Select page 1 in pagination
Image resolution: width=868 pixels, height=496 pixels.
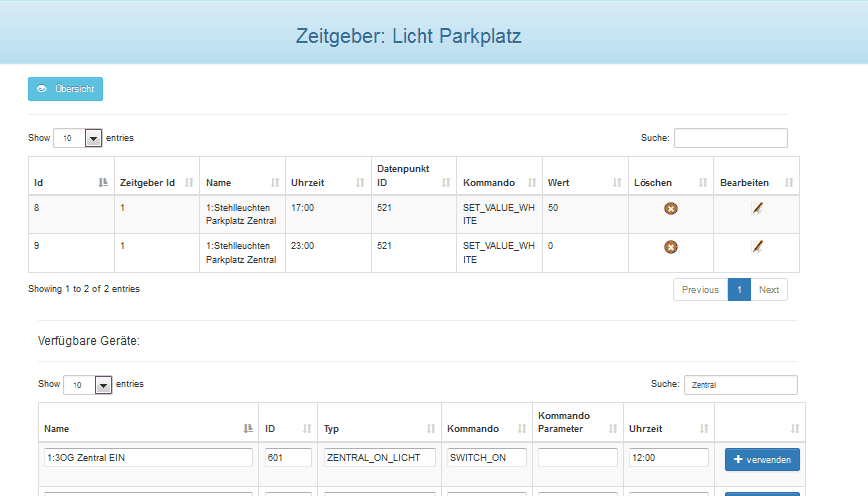click(738, 290)
